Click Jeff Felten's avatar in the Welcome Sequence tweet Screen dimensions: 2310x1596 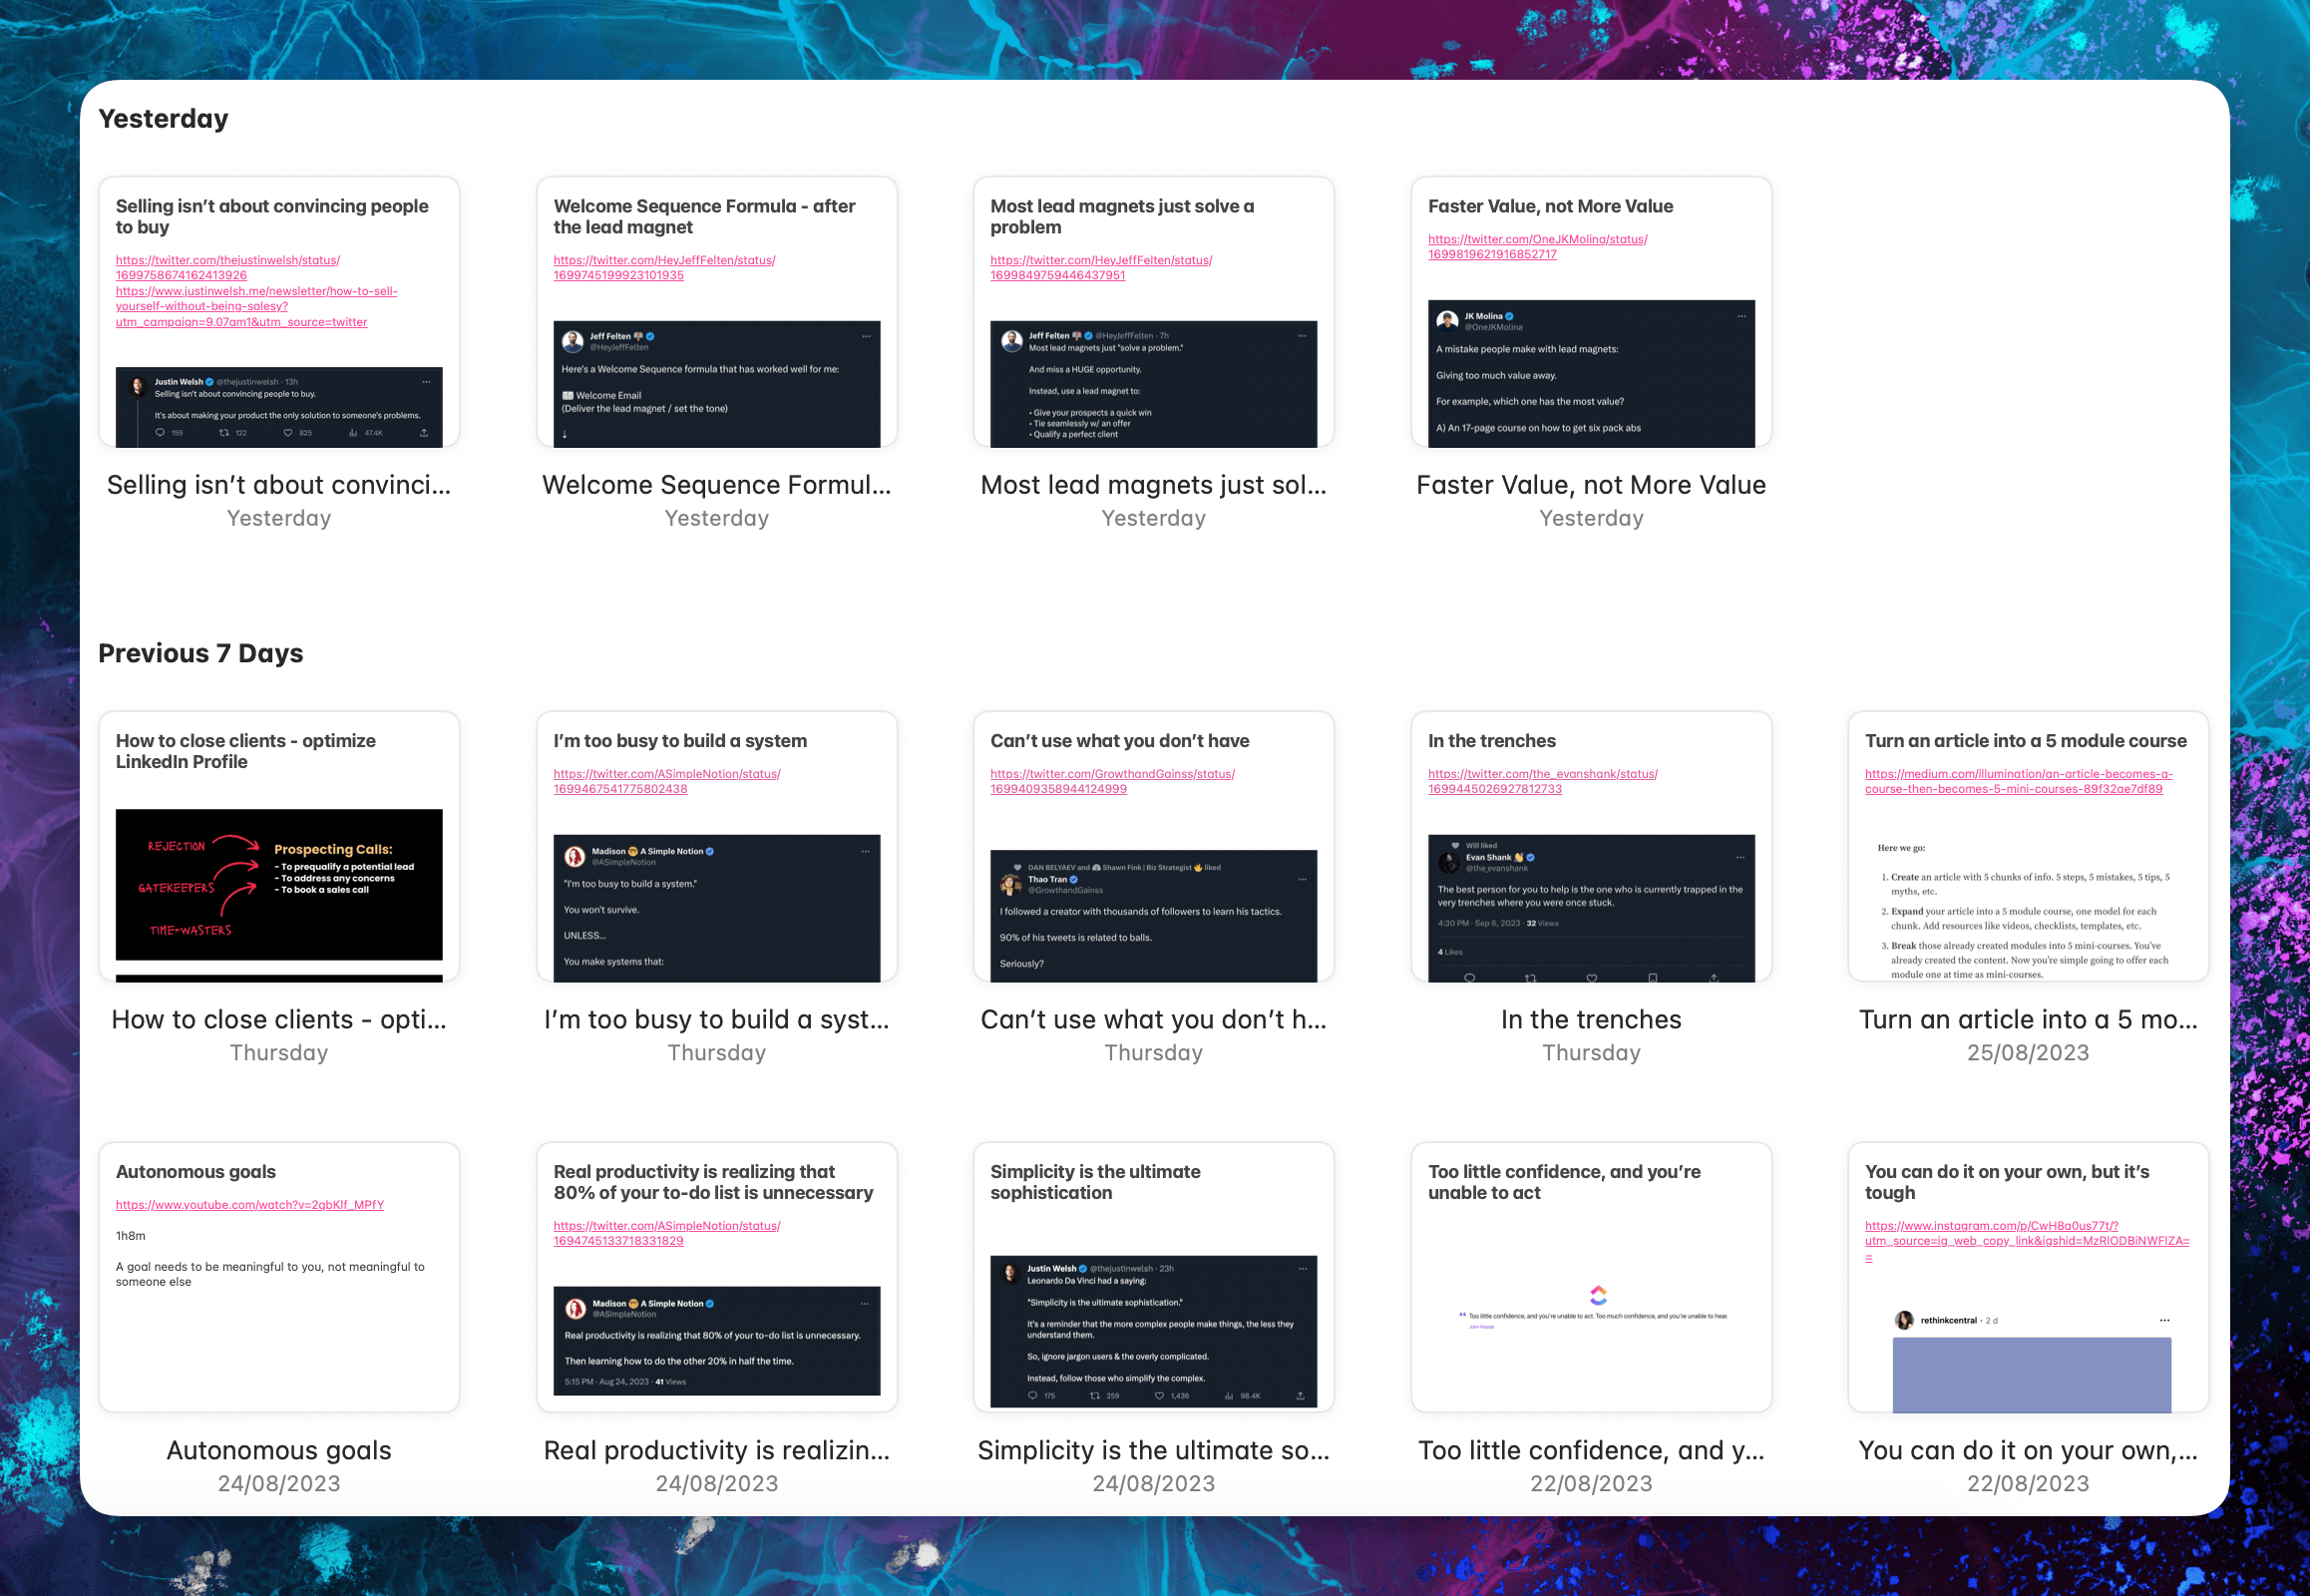572,341
